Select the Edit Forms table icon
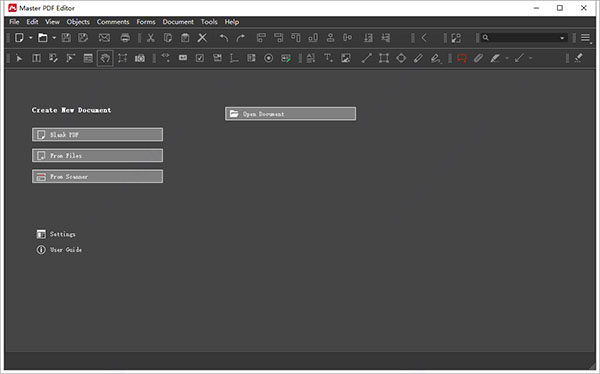The image size is (600, 374). (x=88, y=58)
